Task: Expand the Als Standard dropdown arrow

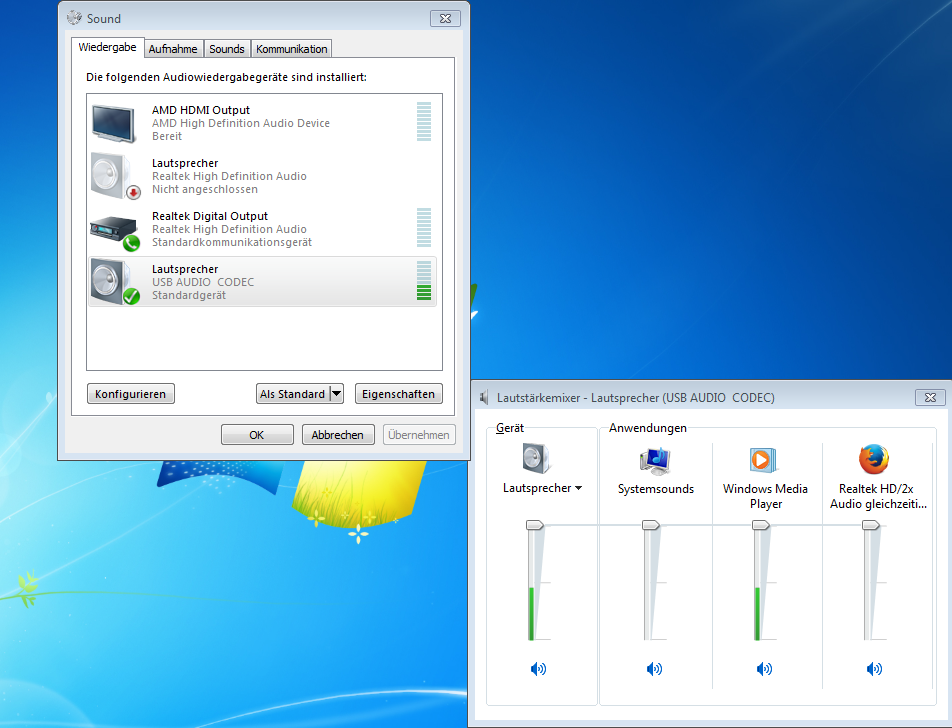Action: tap(336, 394)
